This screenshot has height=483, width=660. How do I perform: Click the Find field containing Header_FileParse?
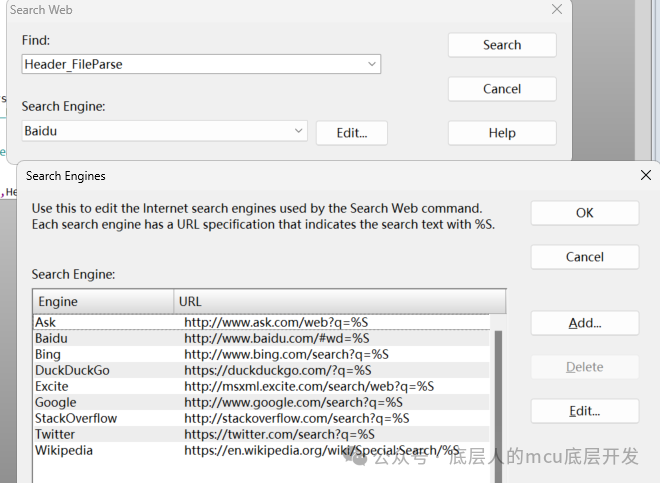(195, 64)
